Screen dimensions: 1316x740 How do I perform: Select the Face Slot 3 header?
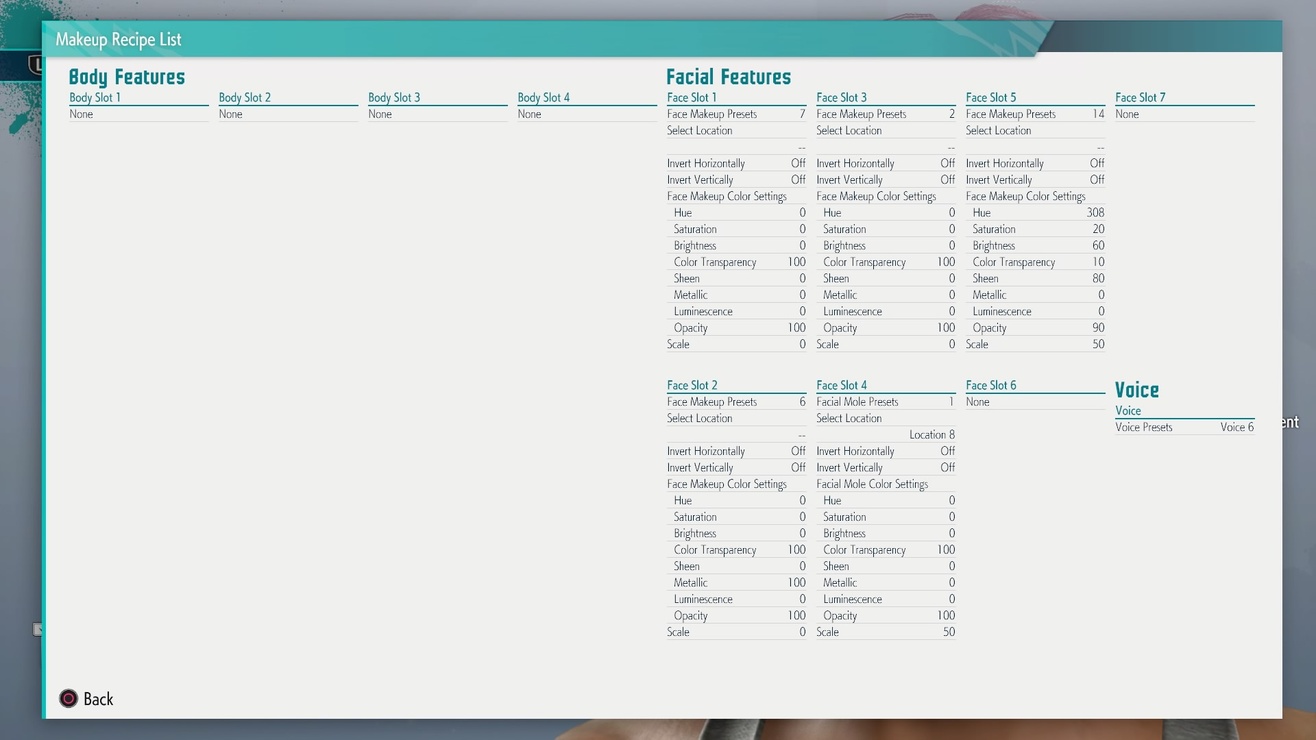[842, 97]
